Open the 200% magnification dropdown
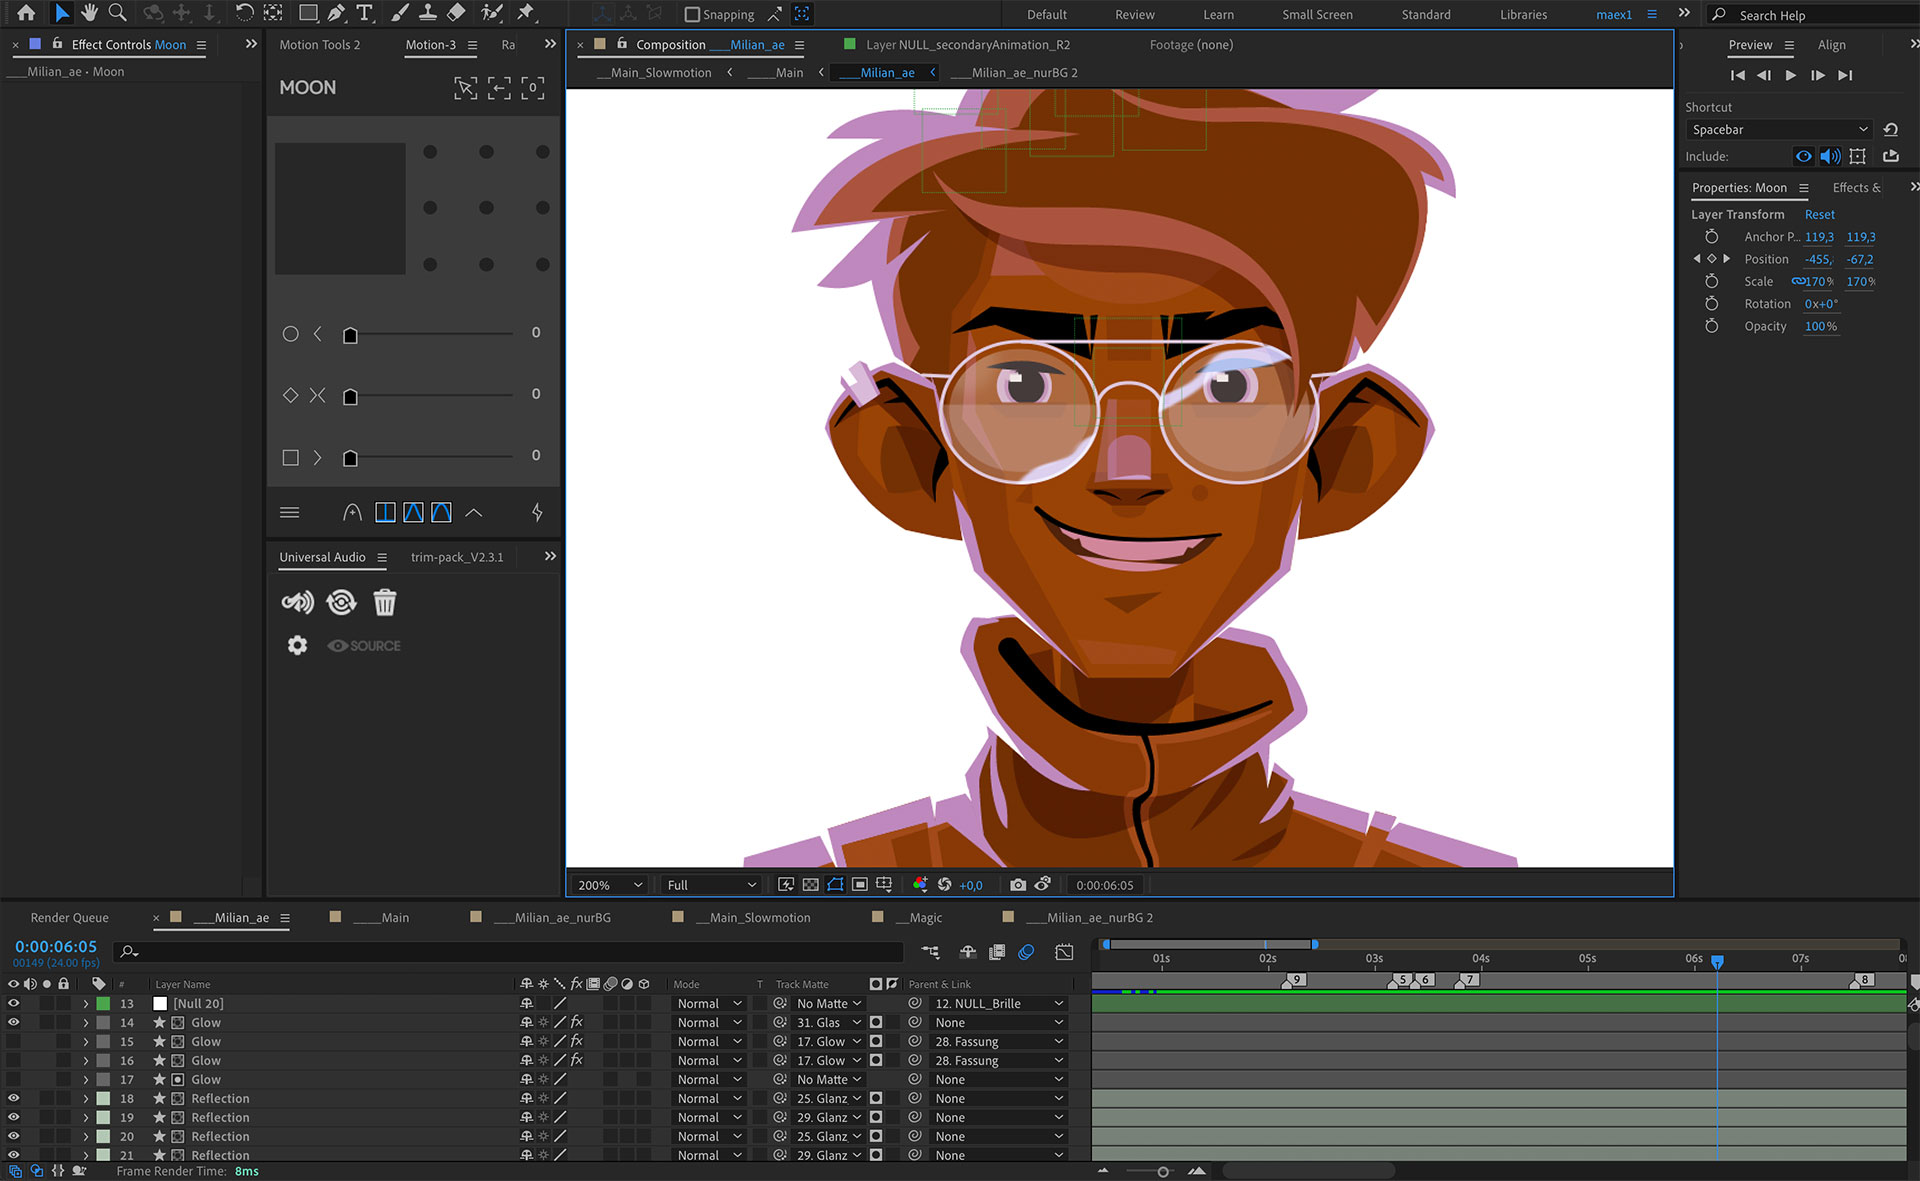The height and width of the screenshot is (1181, 1920). tap(608, 885)
